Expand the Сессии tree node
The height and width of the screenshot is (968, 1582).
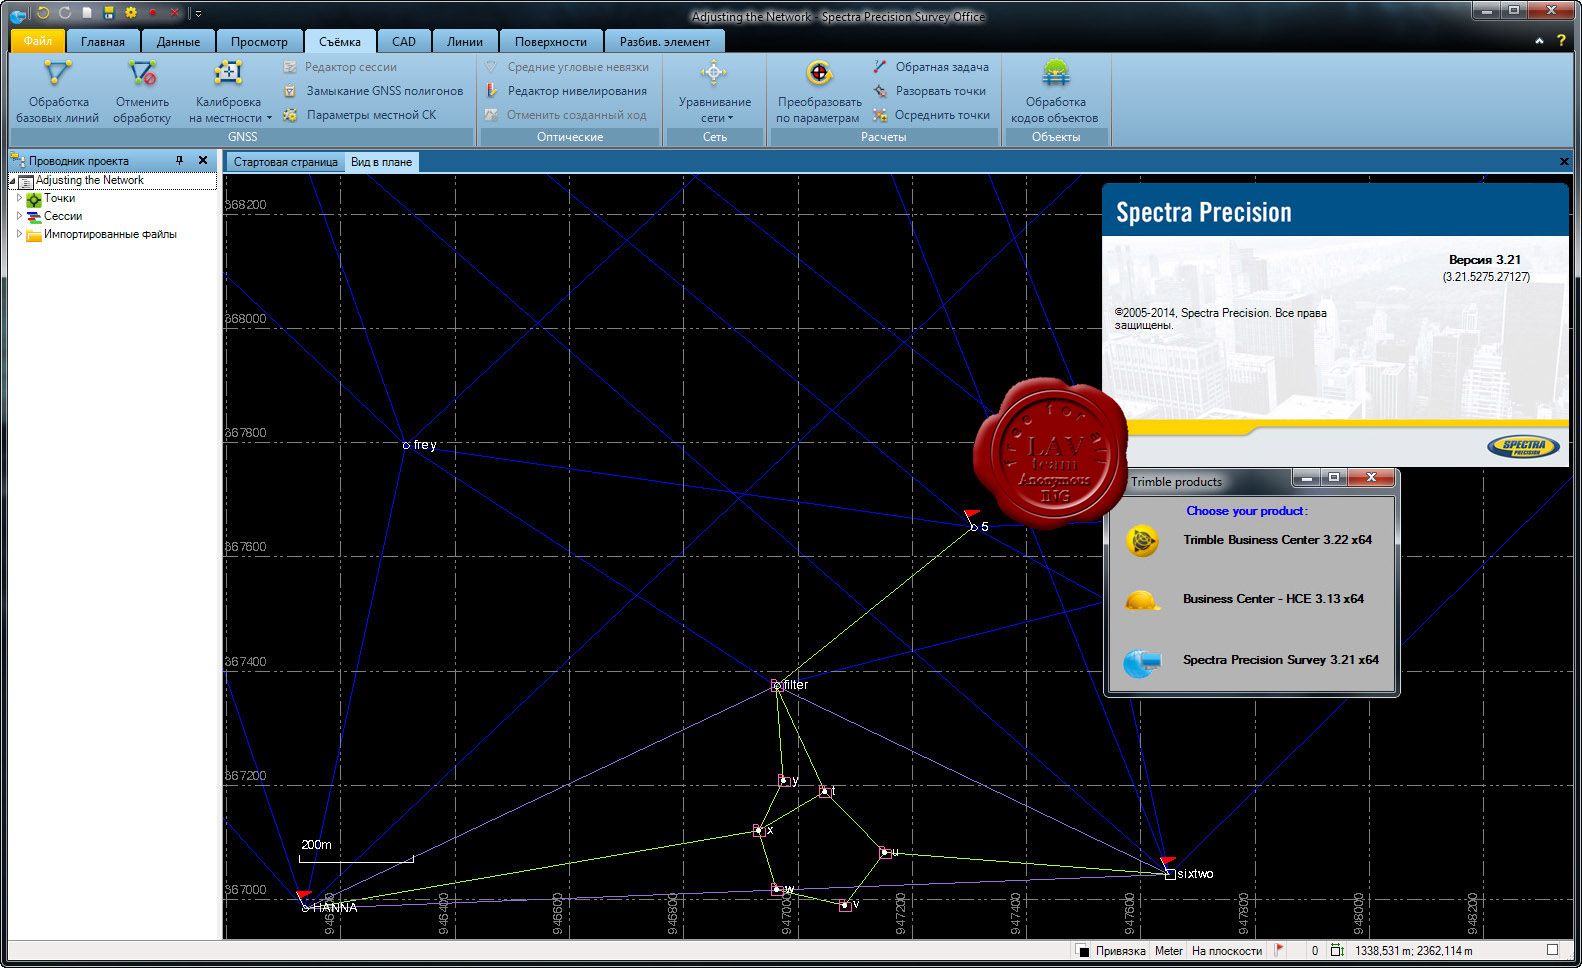point(19,216)
